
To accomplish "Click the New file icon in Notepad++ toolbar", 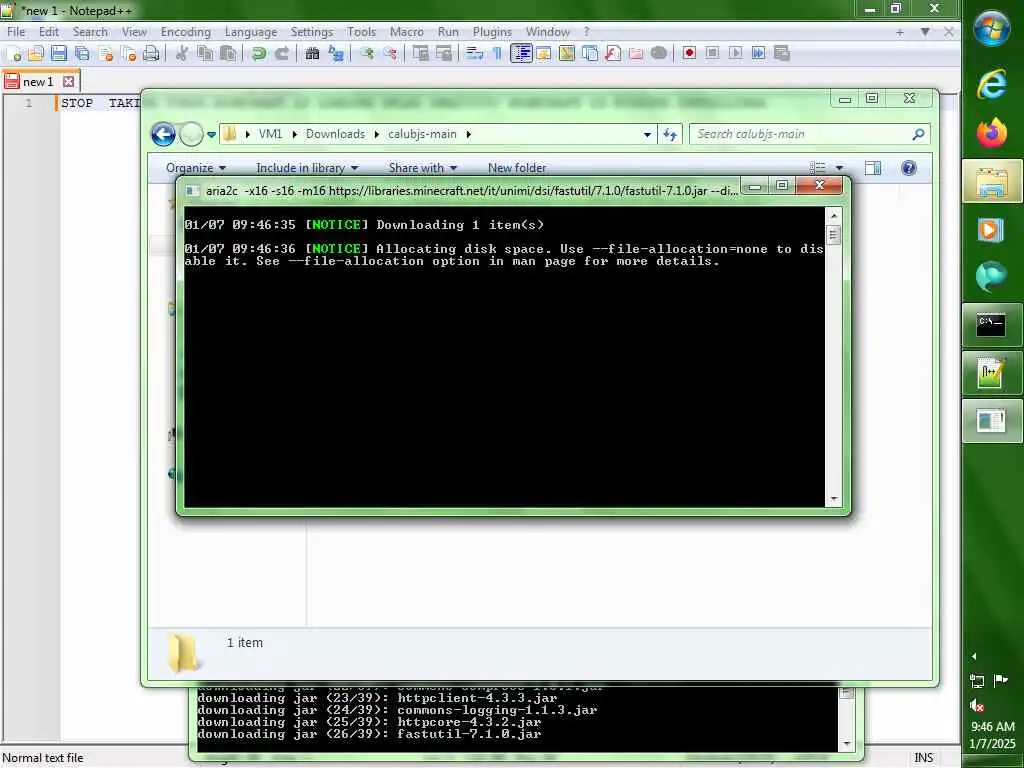I will (x=13, y=54).
